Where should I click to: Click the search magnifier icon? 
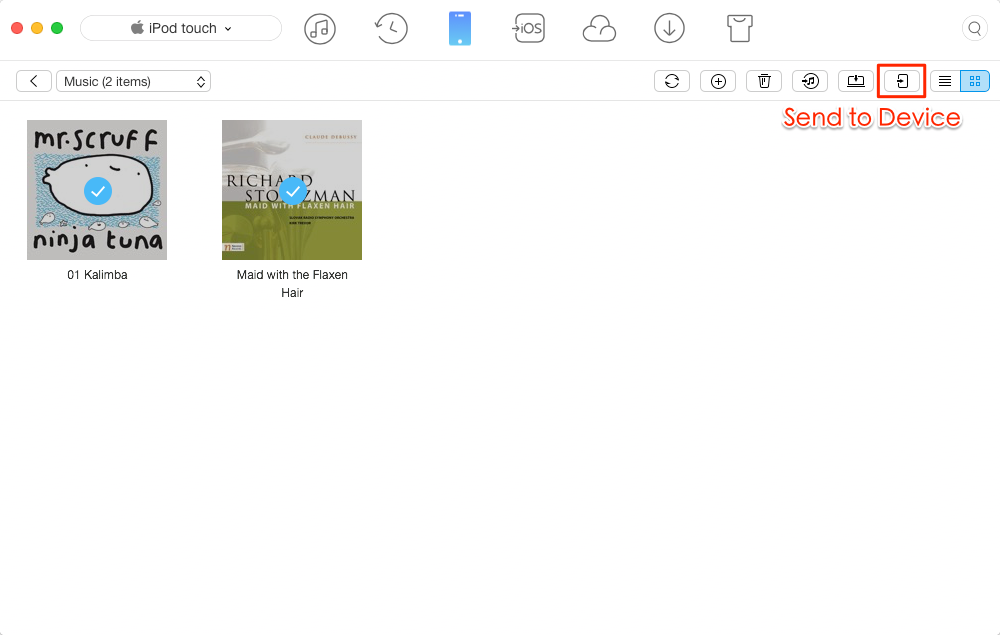point(974,29)
